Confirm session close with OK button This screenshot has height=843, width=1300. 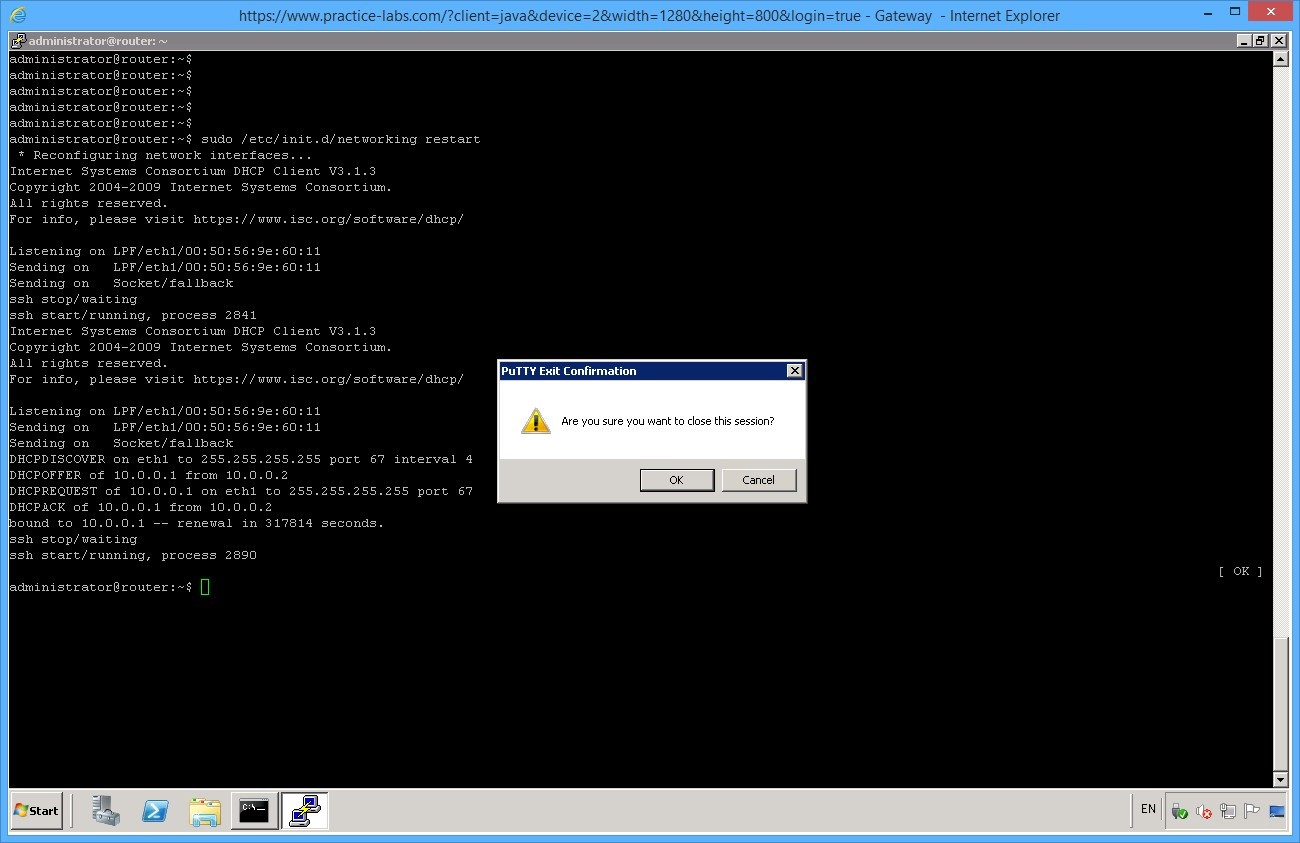[676, 480]
